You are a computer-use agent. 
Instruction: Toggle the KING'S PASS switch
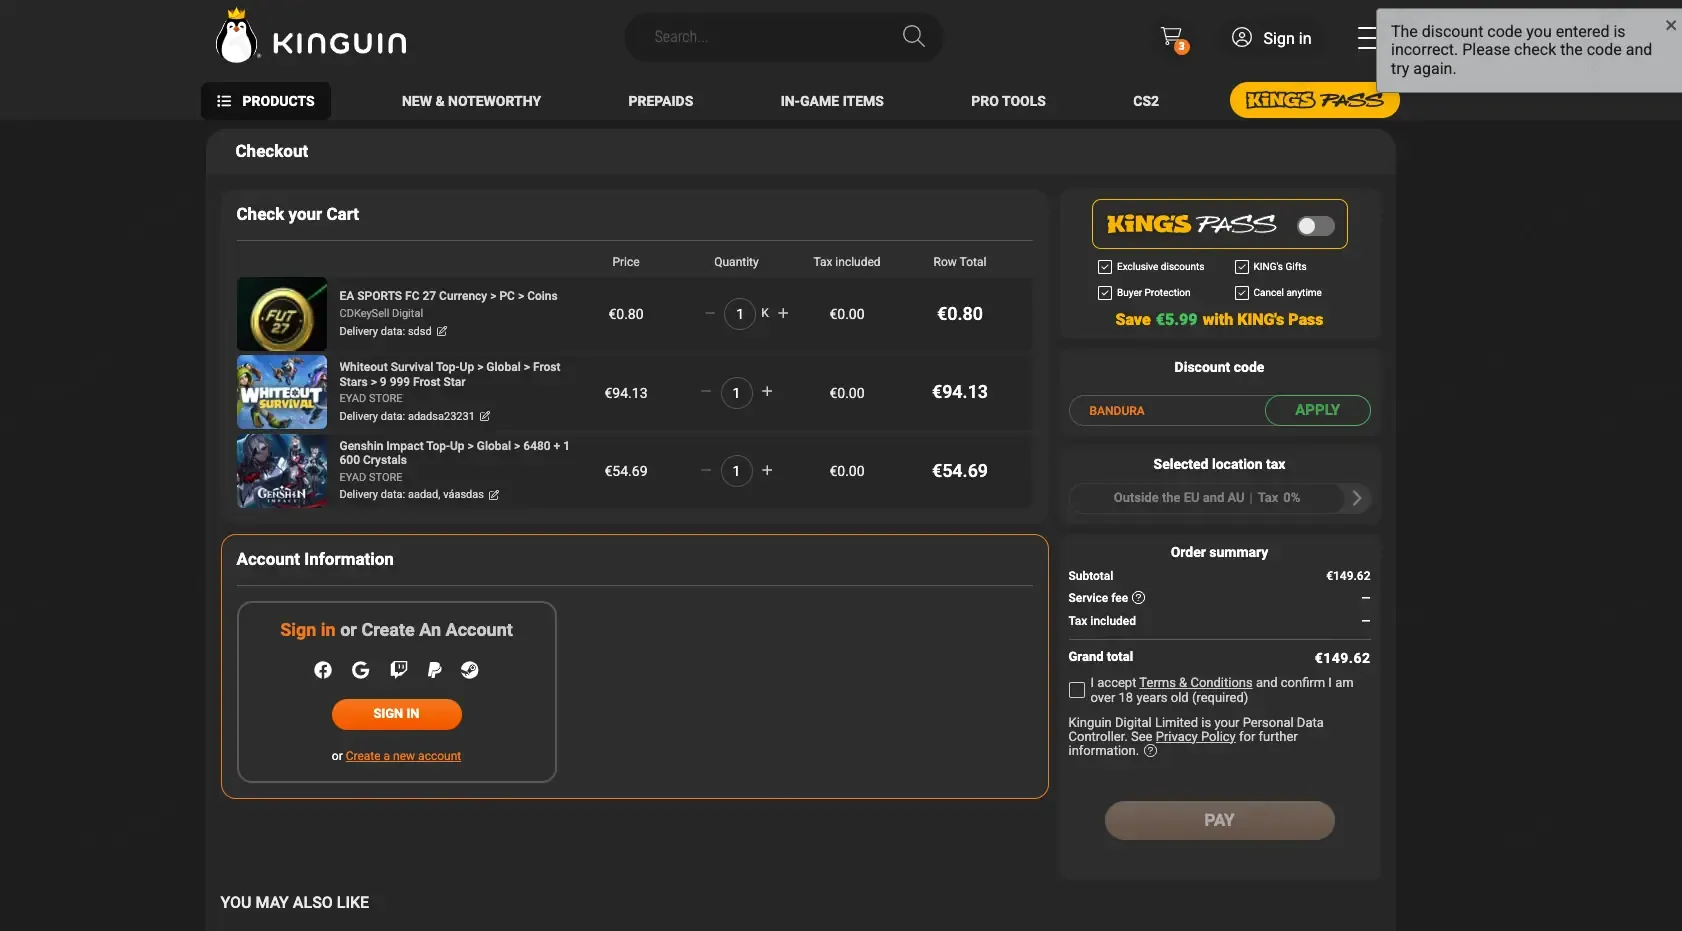1315,226
